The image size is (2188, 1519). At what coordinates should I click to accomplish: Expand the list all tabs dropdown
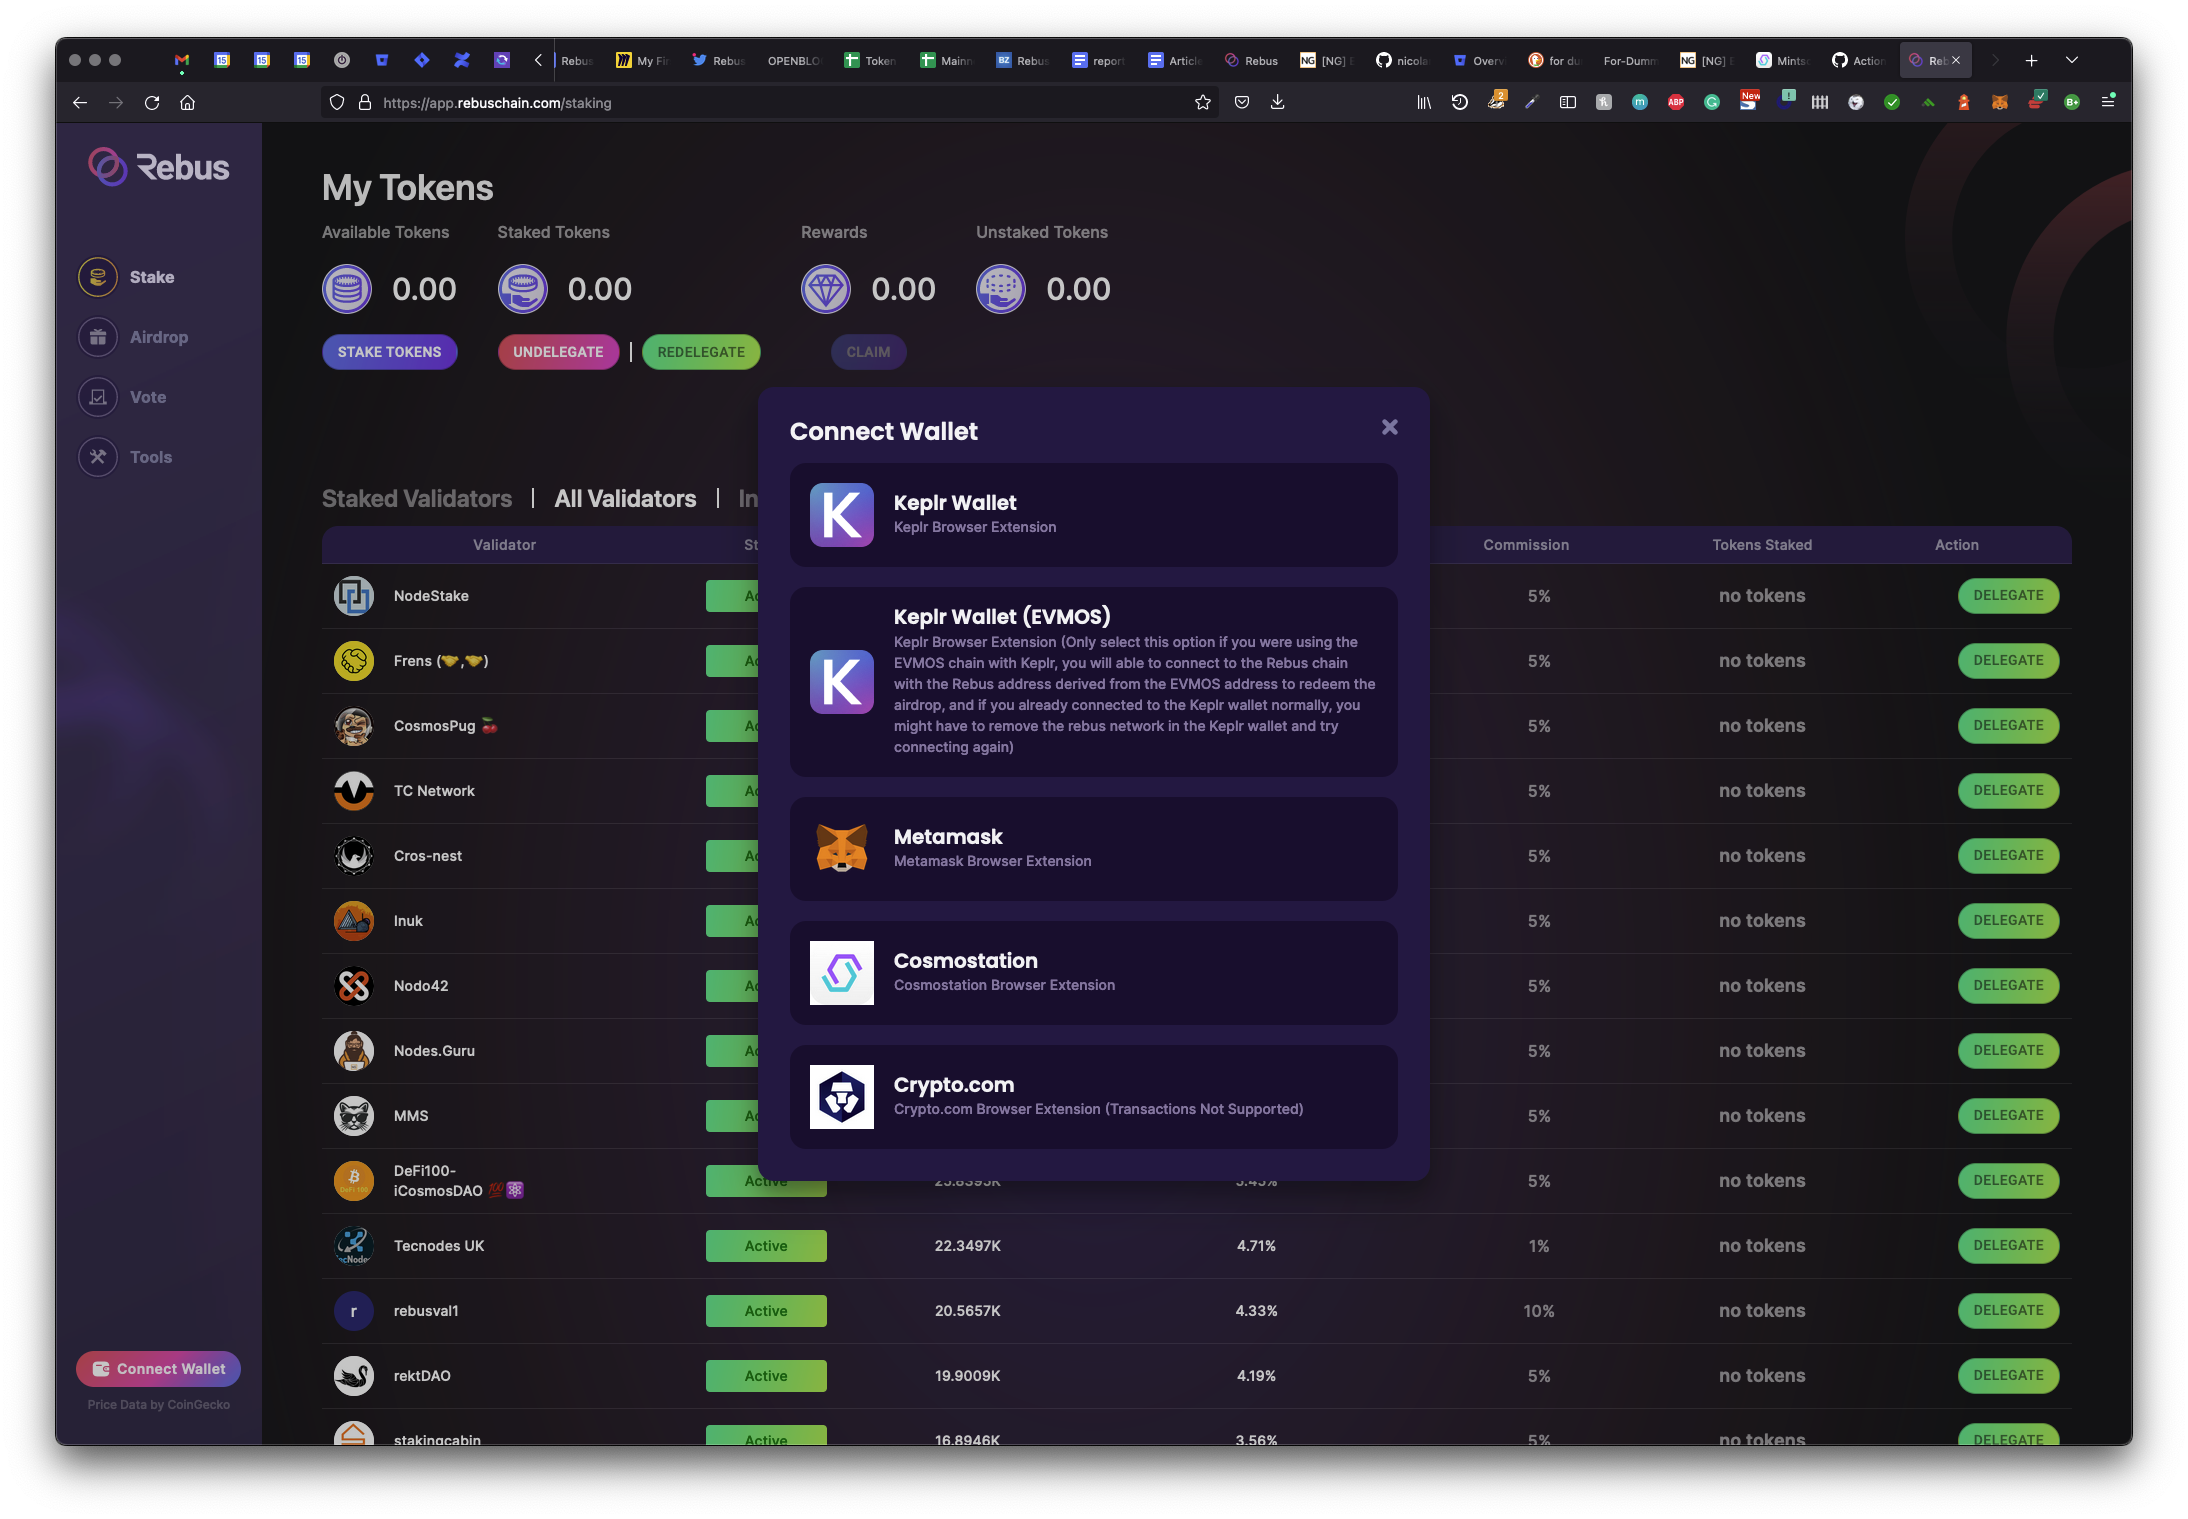point(2072,60)
